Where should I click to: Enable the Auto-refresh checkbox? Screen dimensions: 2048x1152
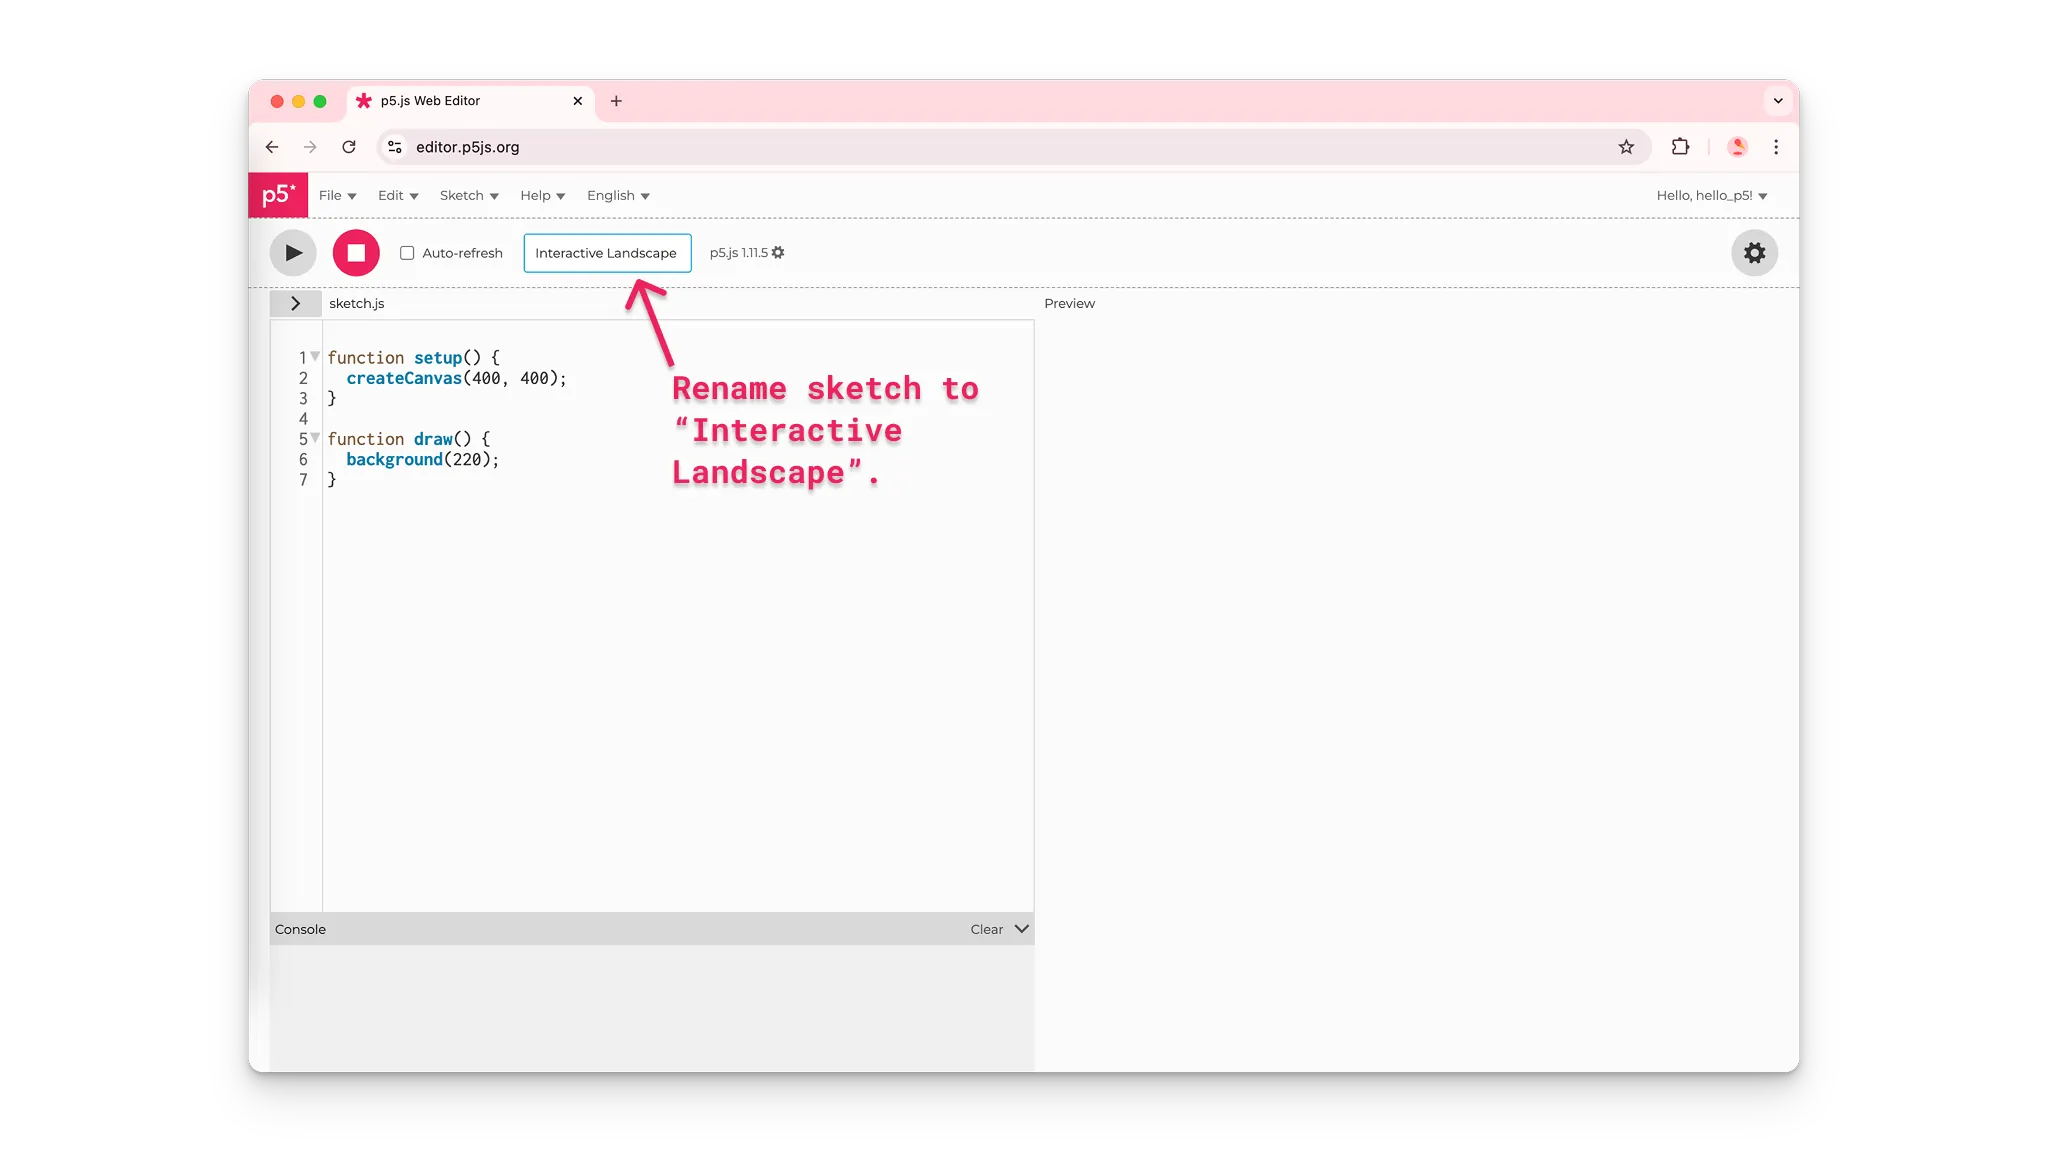407,253
